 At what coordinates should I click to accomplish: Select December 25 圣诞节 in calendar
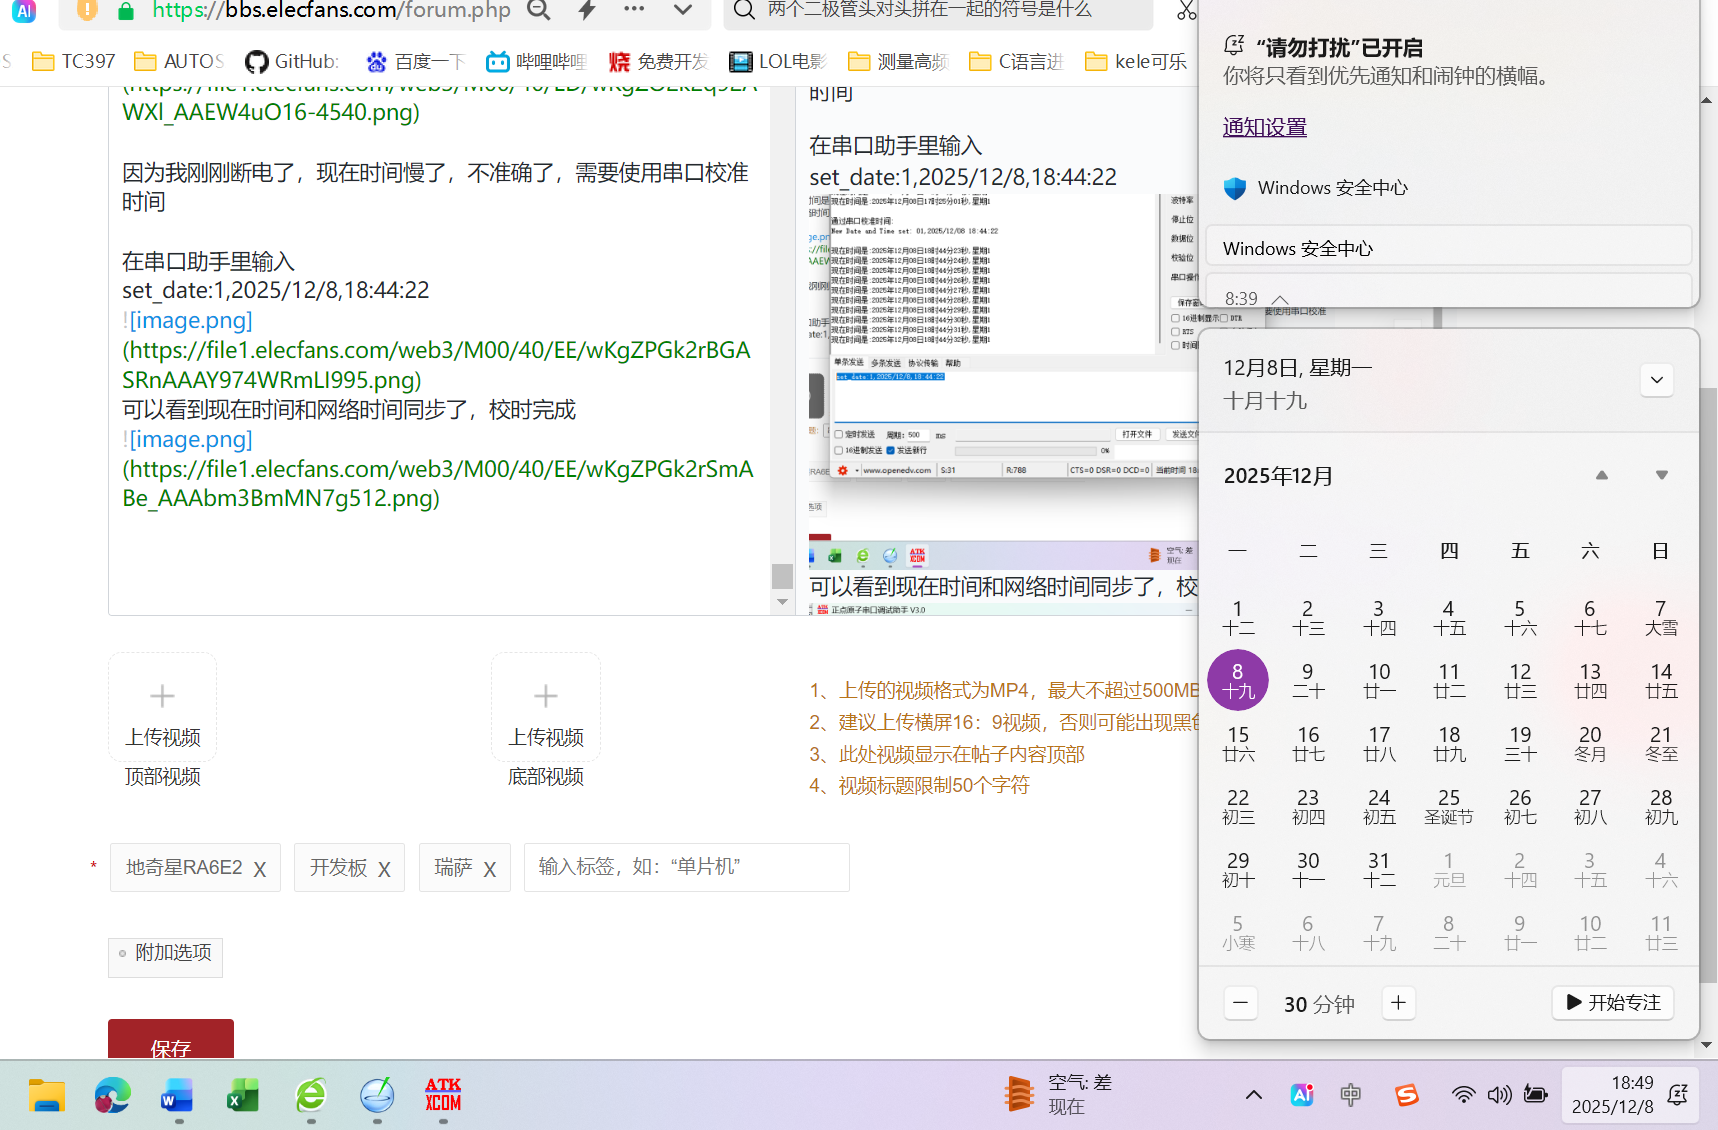[1449, 806]
